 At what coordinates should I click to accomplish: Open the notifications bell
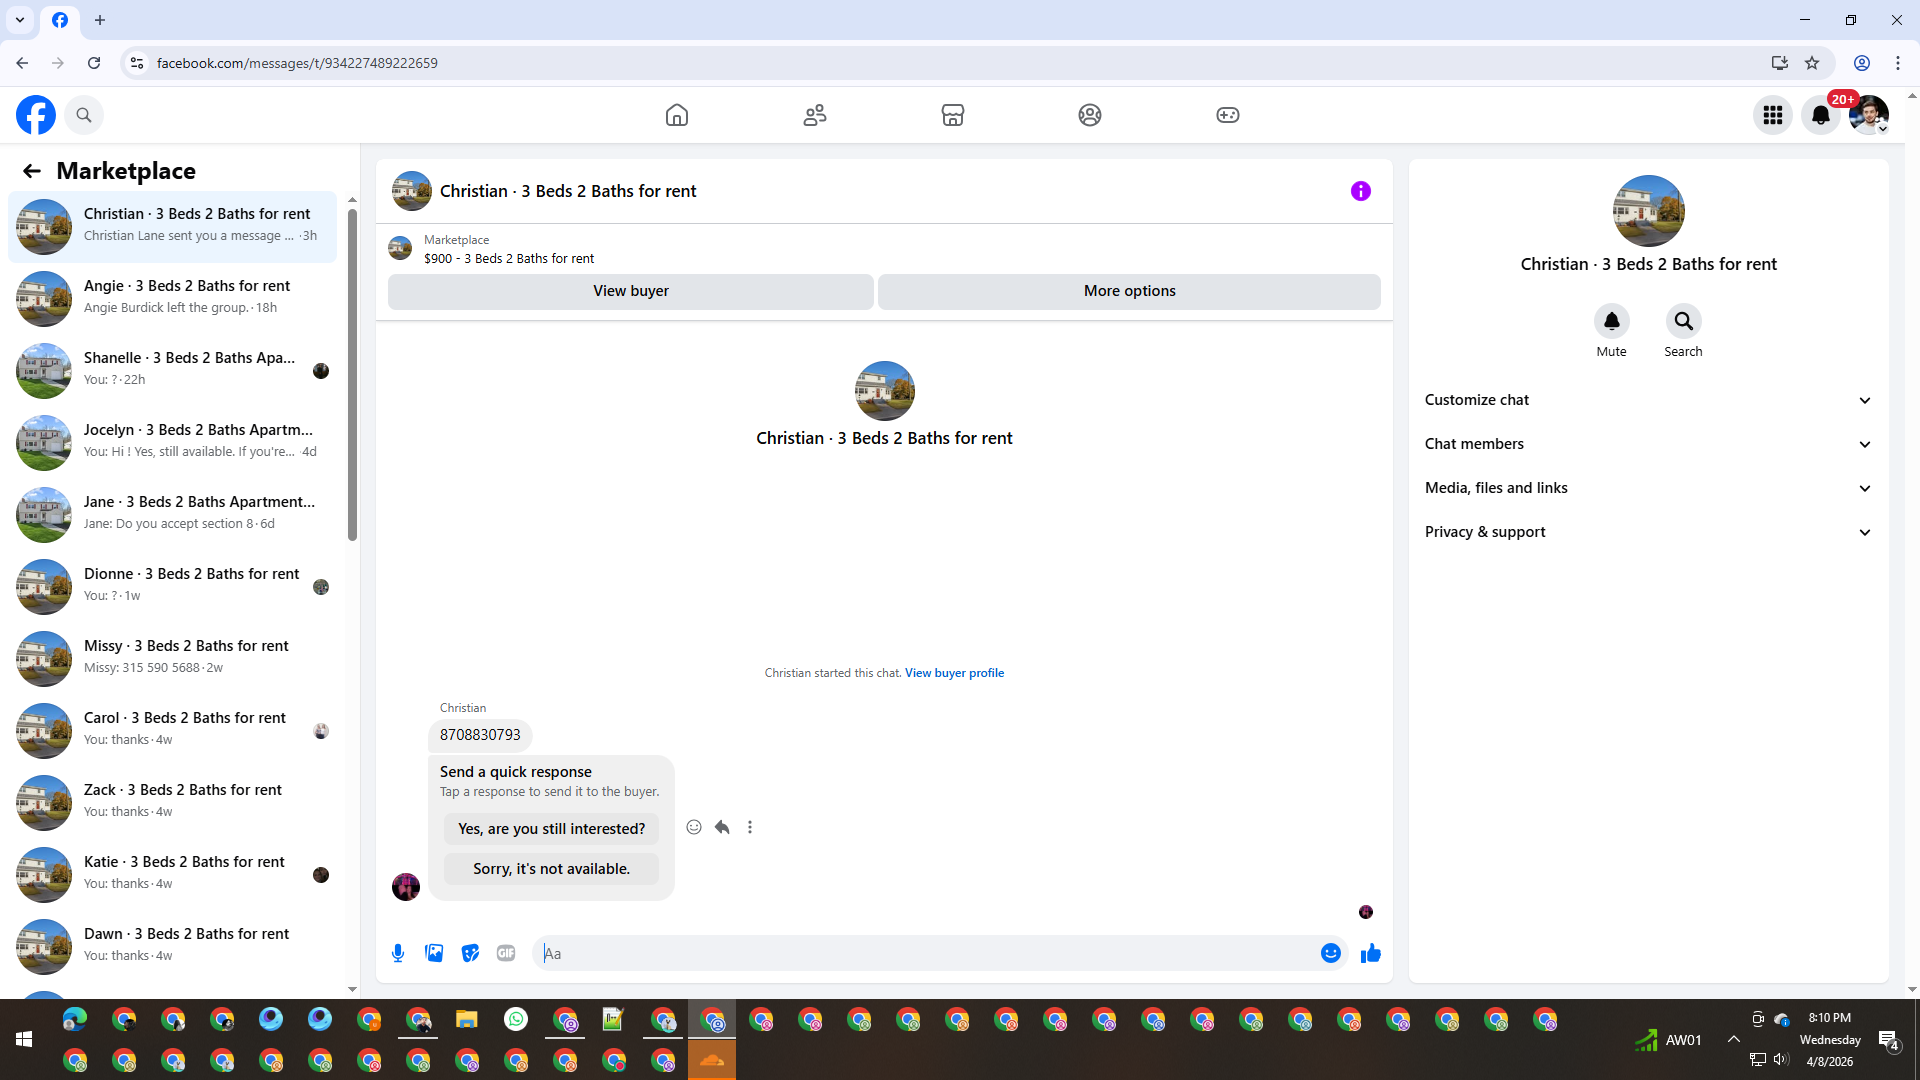tap(1820, 115)
